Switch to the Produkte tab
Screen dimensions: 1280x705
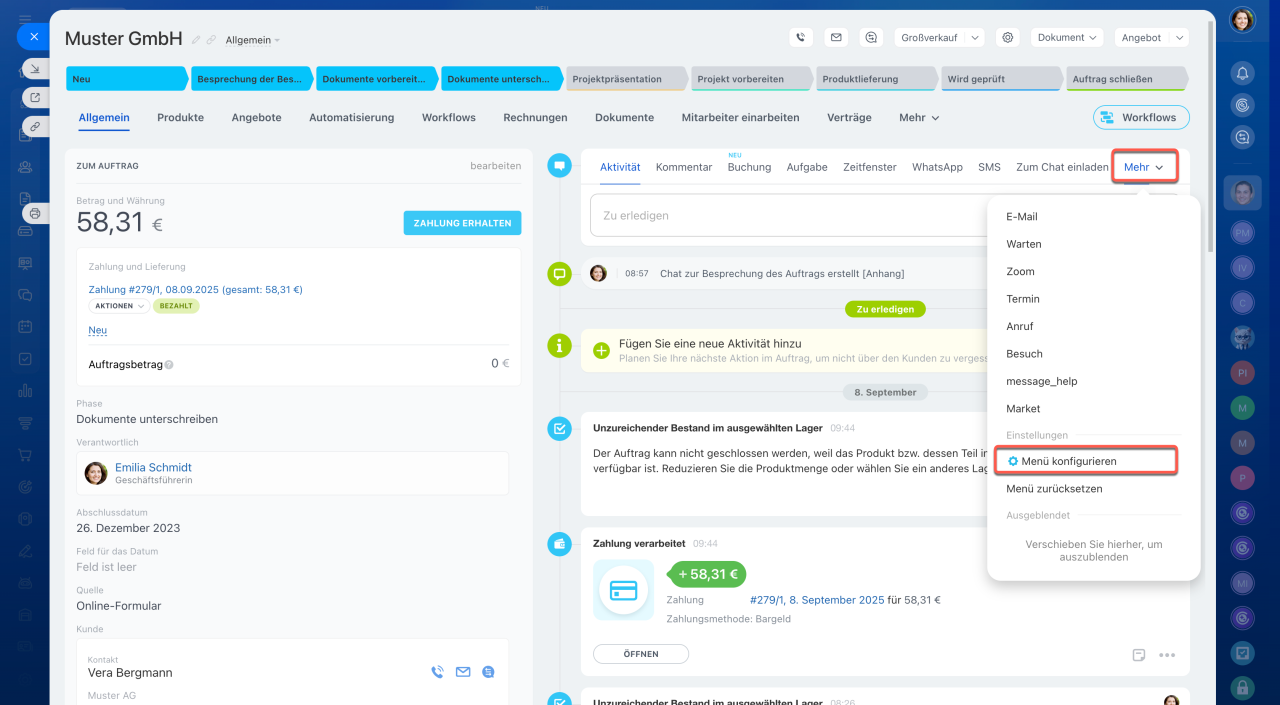tap(180, 117)
